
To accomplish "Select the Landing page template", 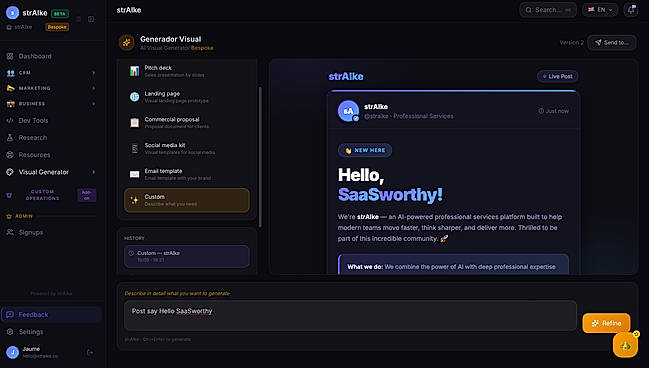I will 187,97.
